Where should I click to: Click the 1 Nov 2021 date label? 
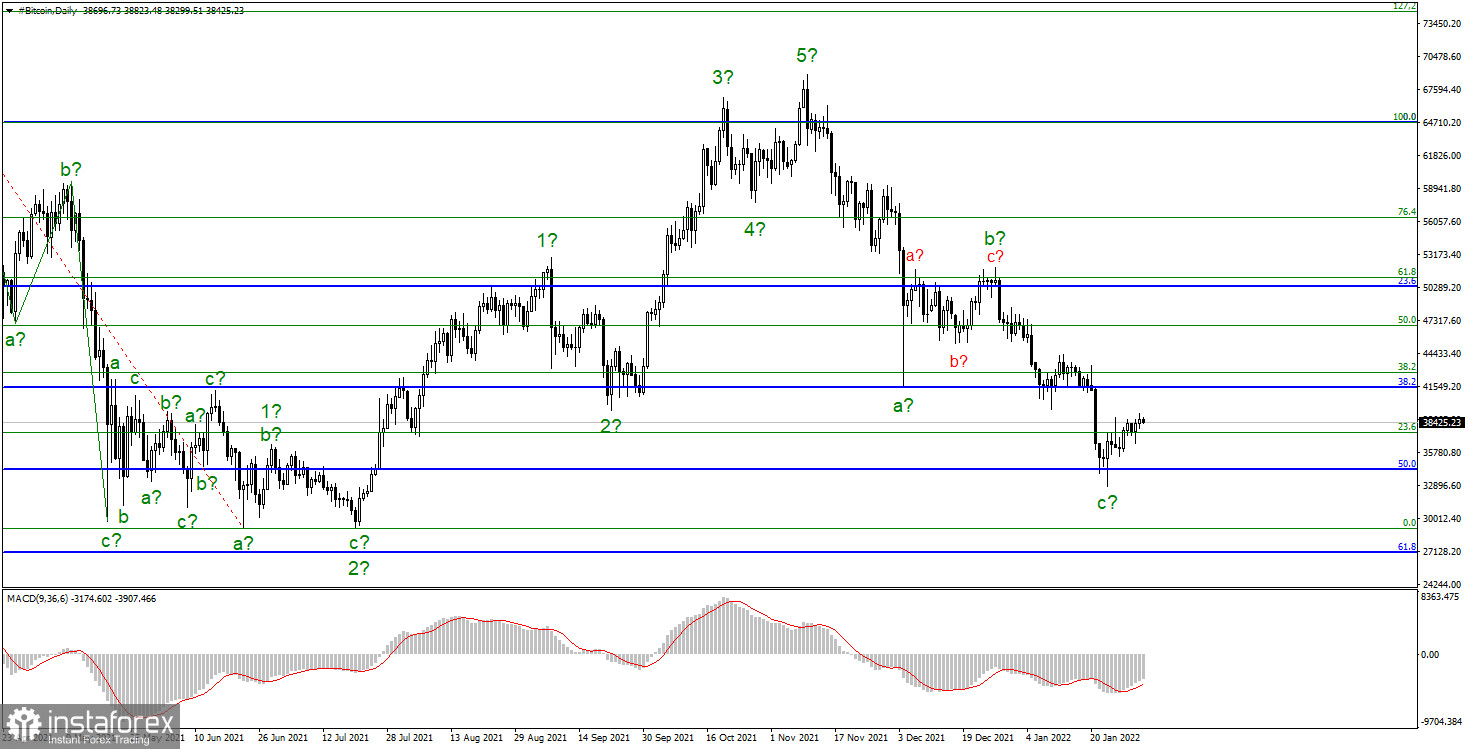pos(795,738)
